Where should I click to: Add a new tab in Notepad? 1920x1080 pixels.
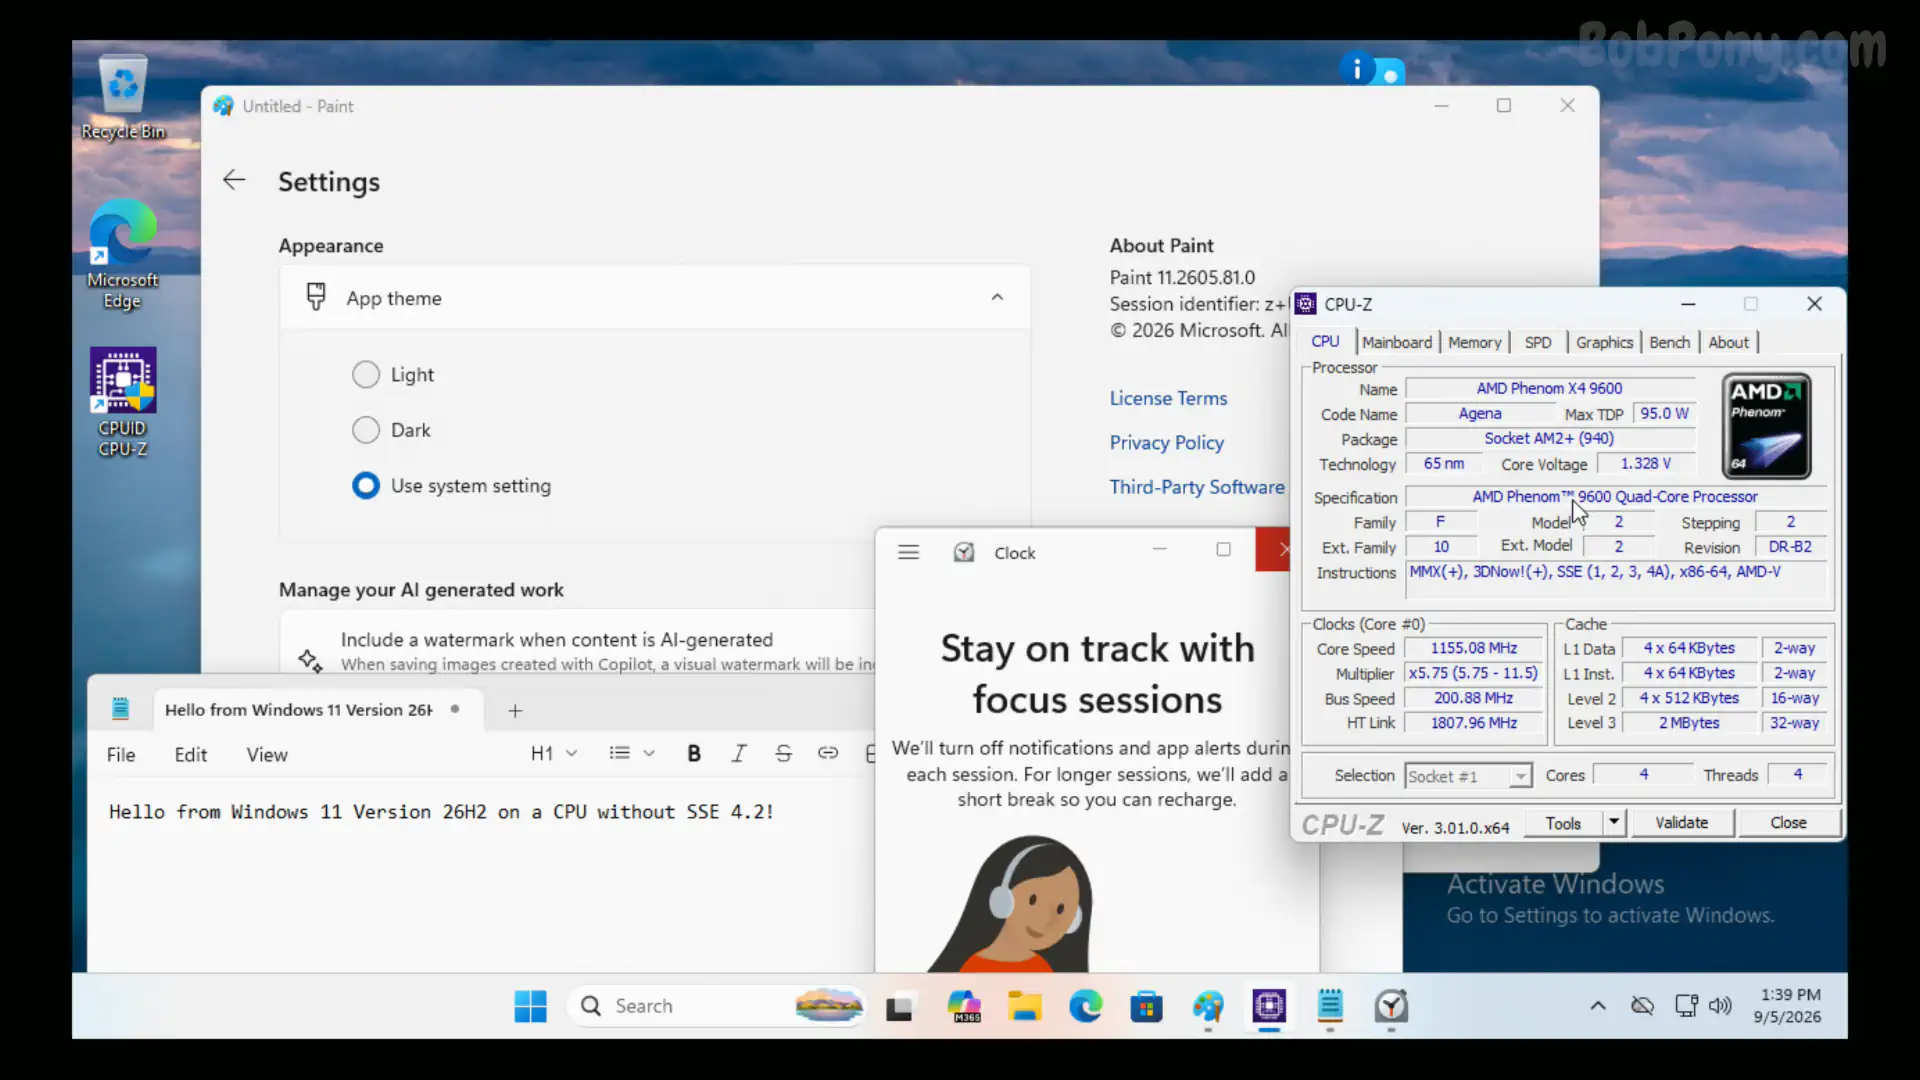point(515,710)
